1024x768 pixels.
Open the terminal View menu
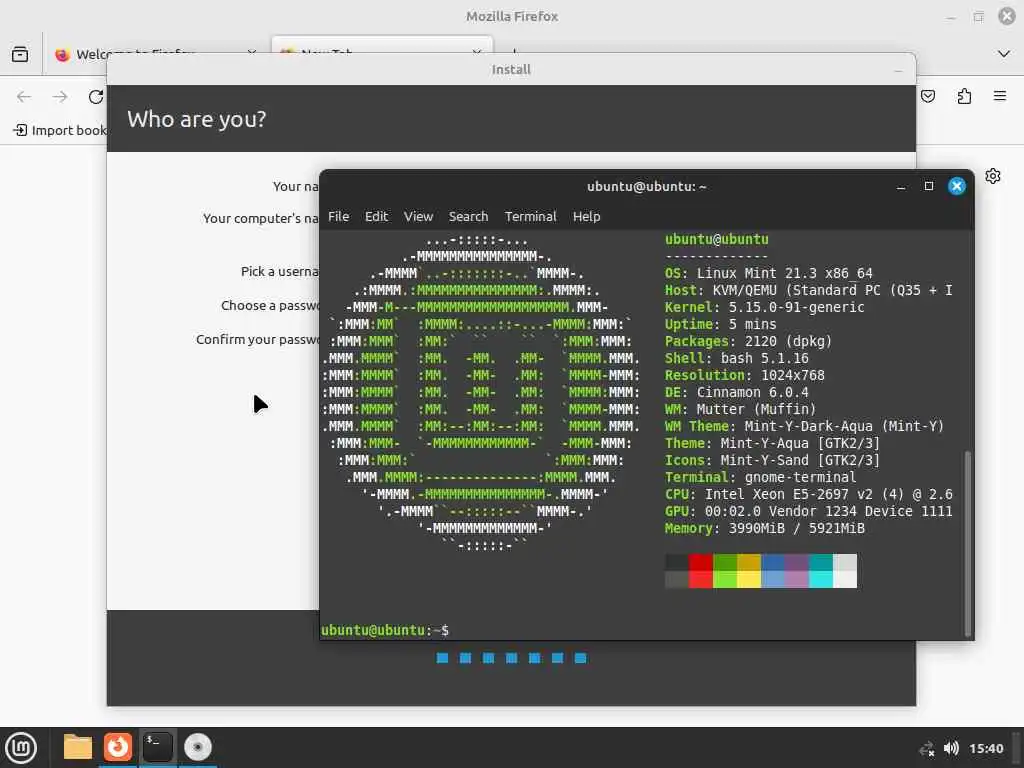tap(418, 217)
